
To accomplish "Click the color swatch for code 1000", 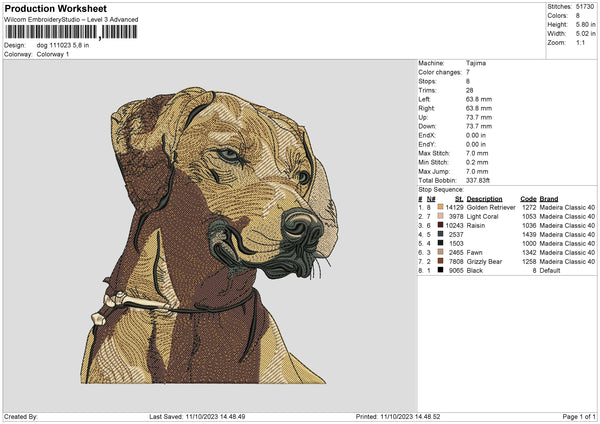I will tap(440, 243).
